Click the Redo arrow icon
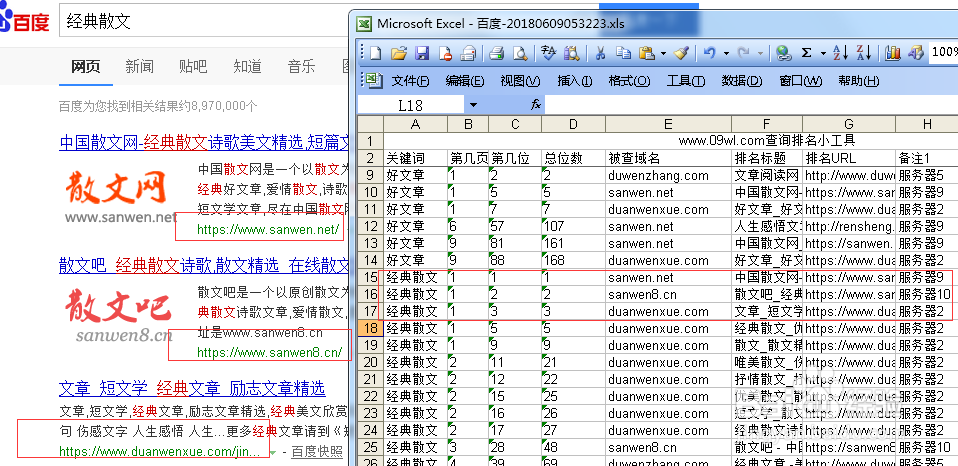958x466 pixels. [x=744, y=53]
